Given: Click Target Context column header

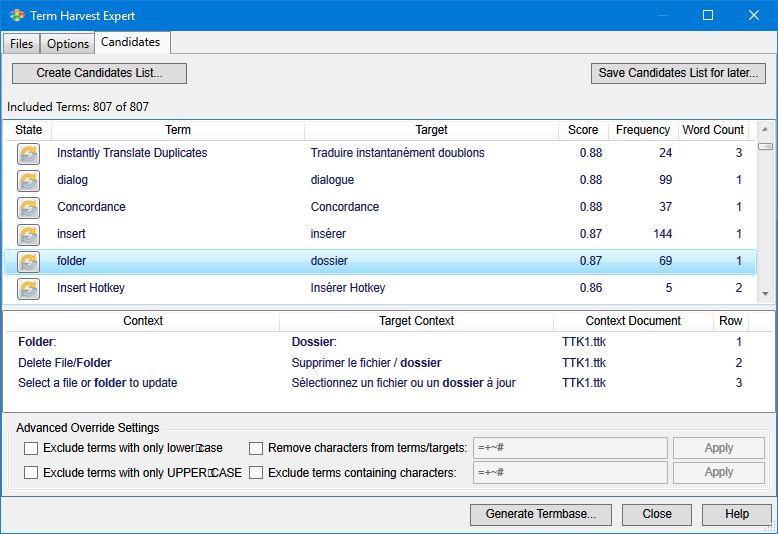Looking at the screenshot, I should coord(416,321).
